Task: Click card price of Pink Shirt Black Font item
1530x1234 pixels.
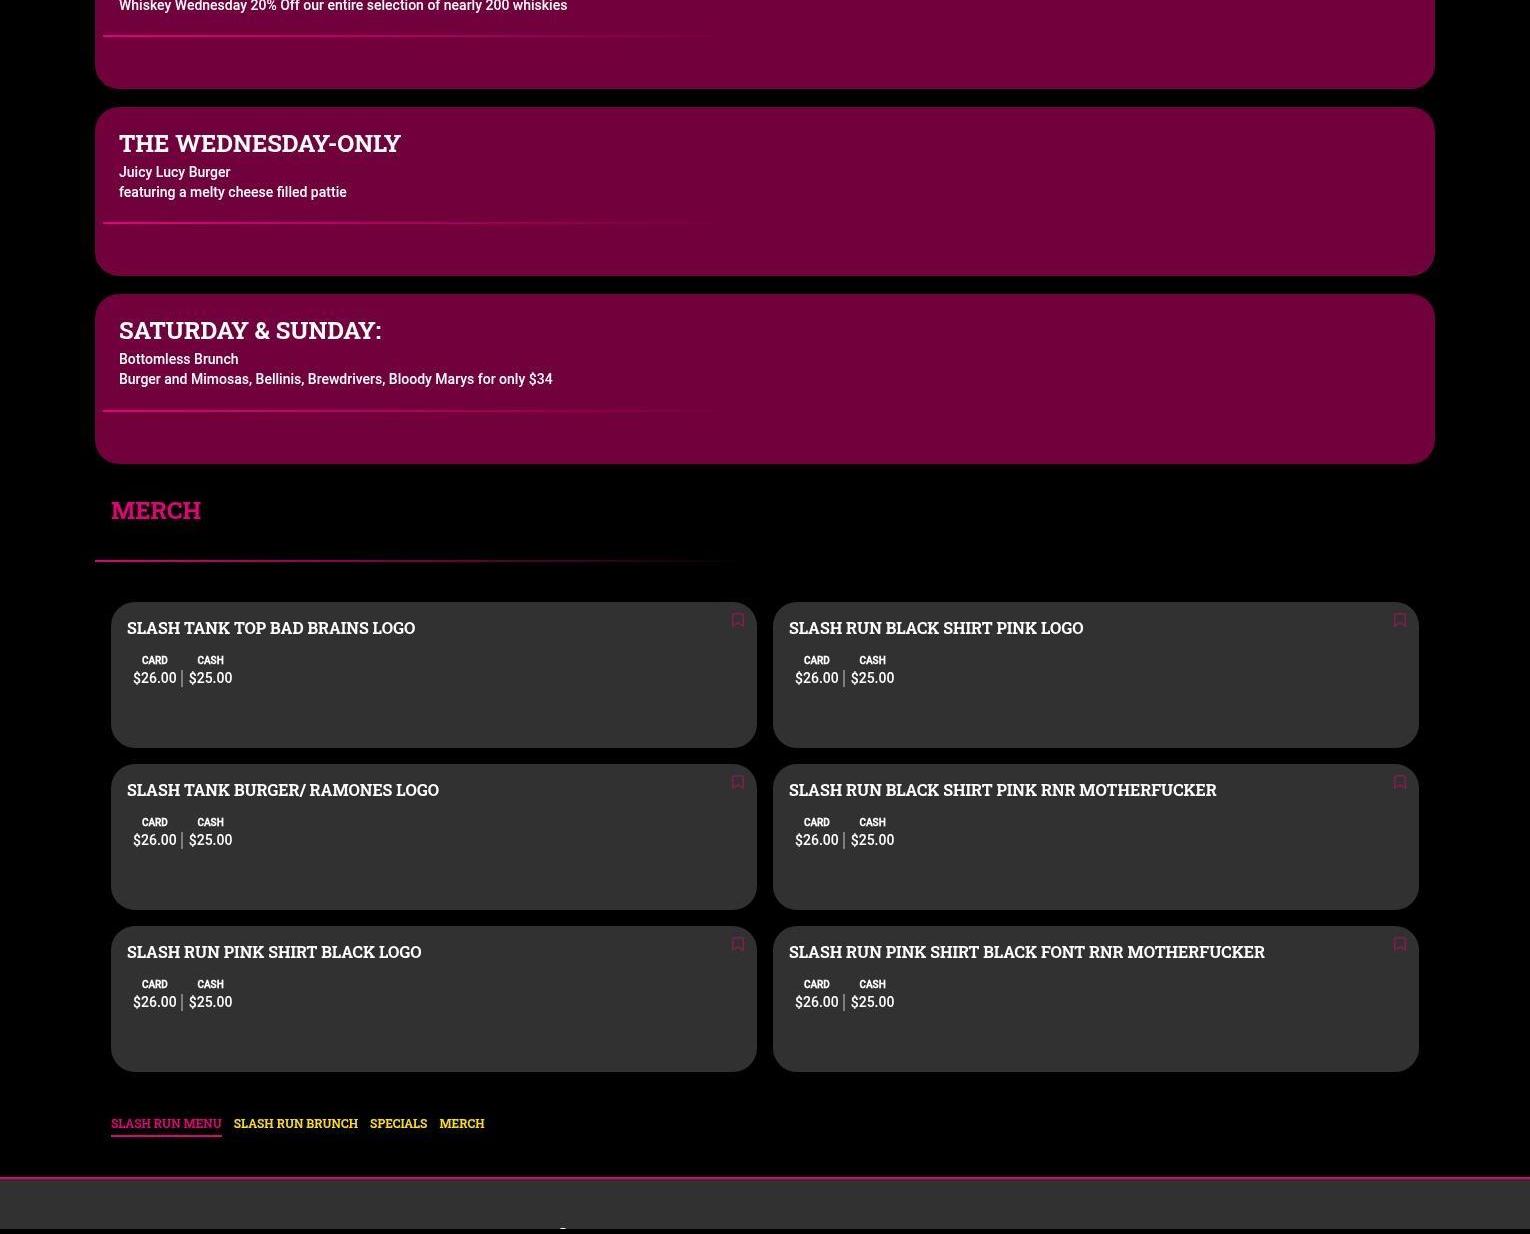Action: [817, 1002]
